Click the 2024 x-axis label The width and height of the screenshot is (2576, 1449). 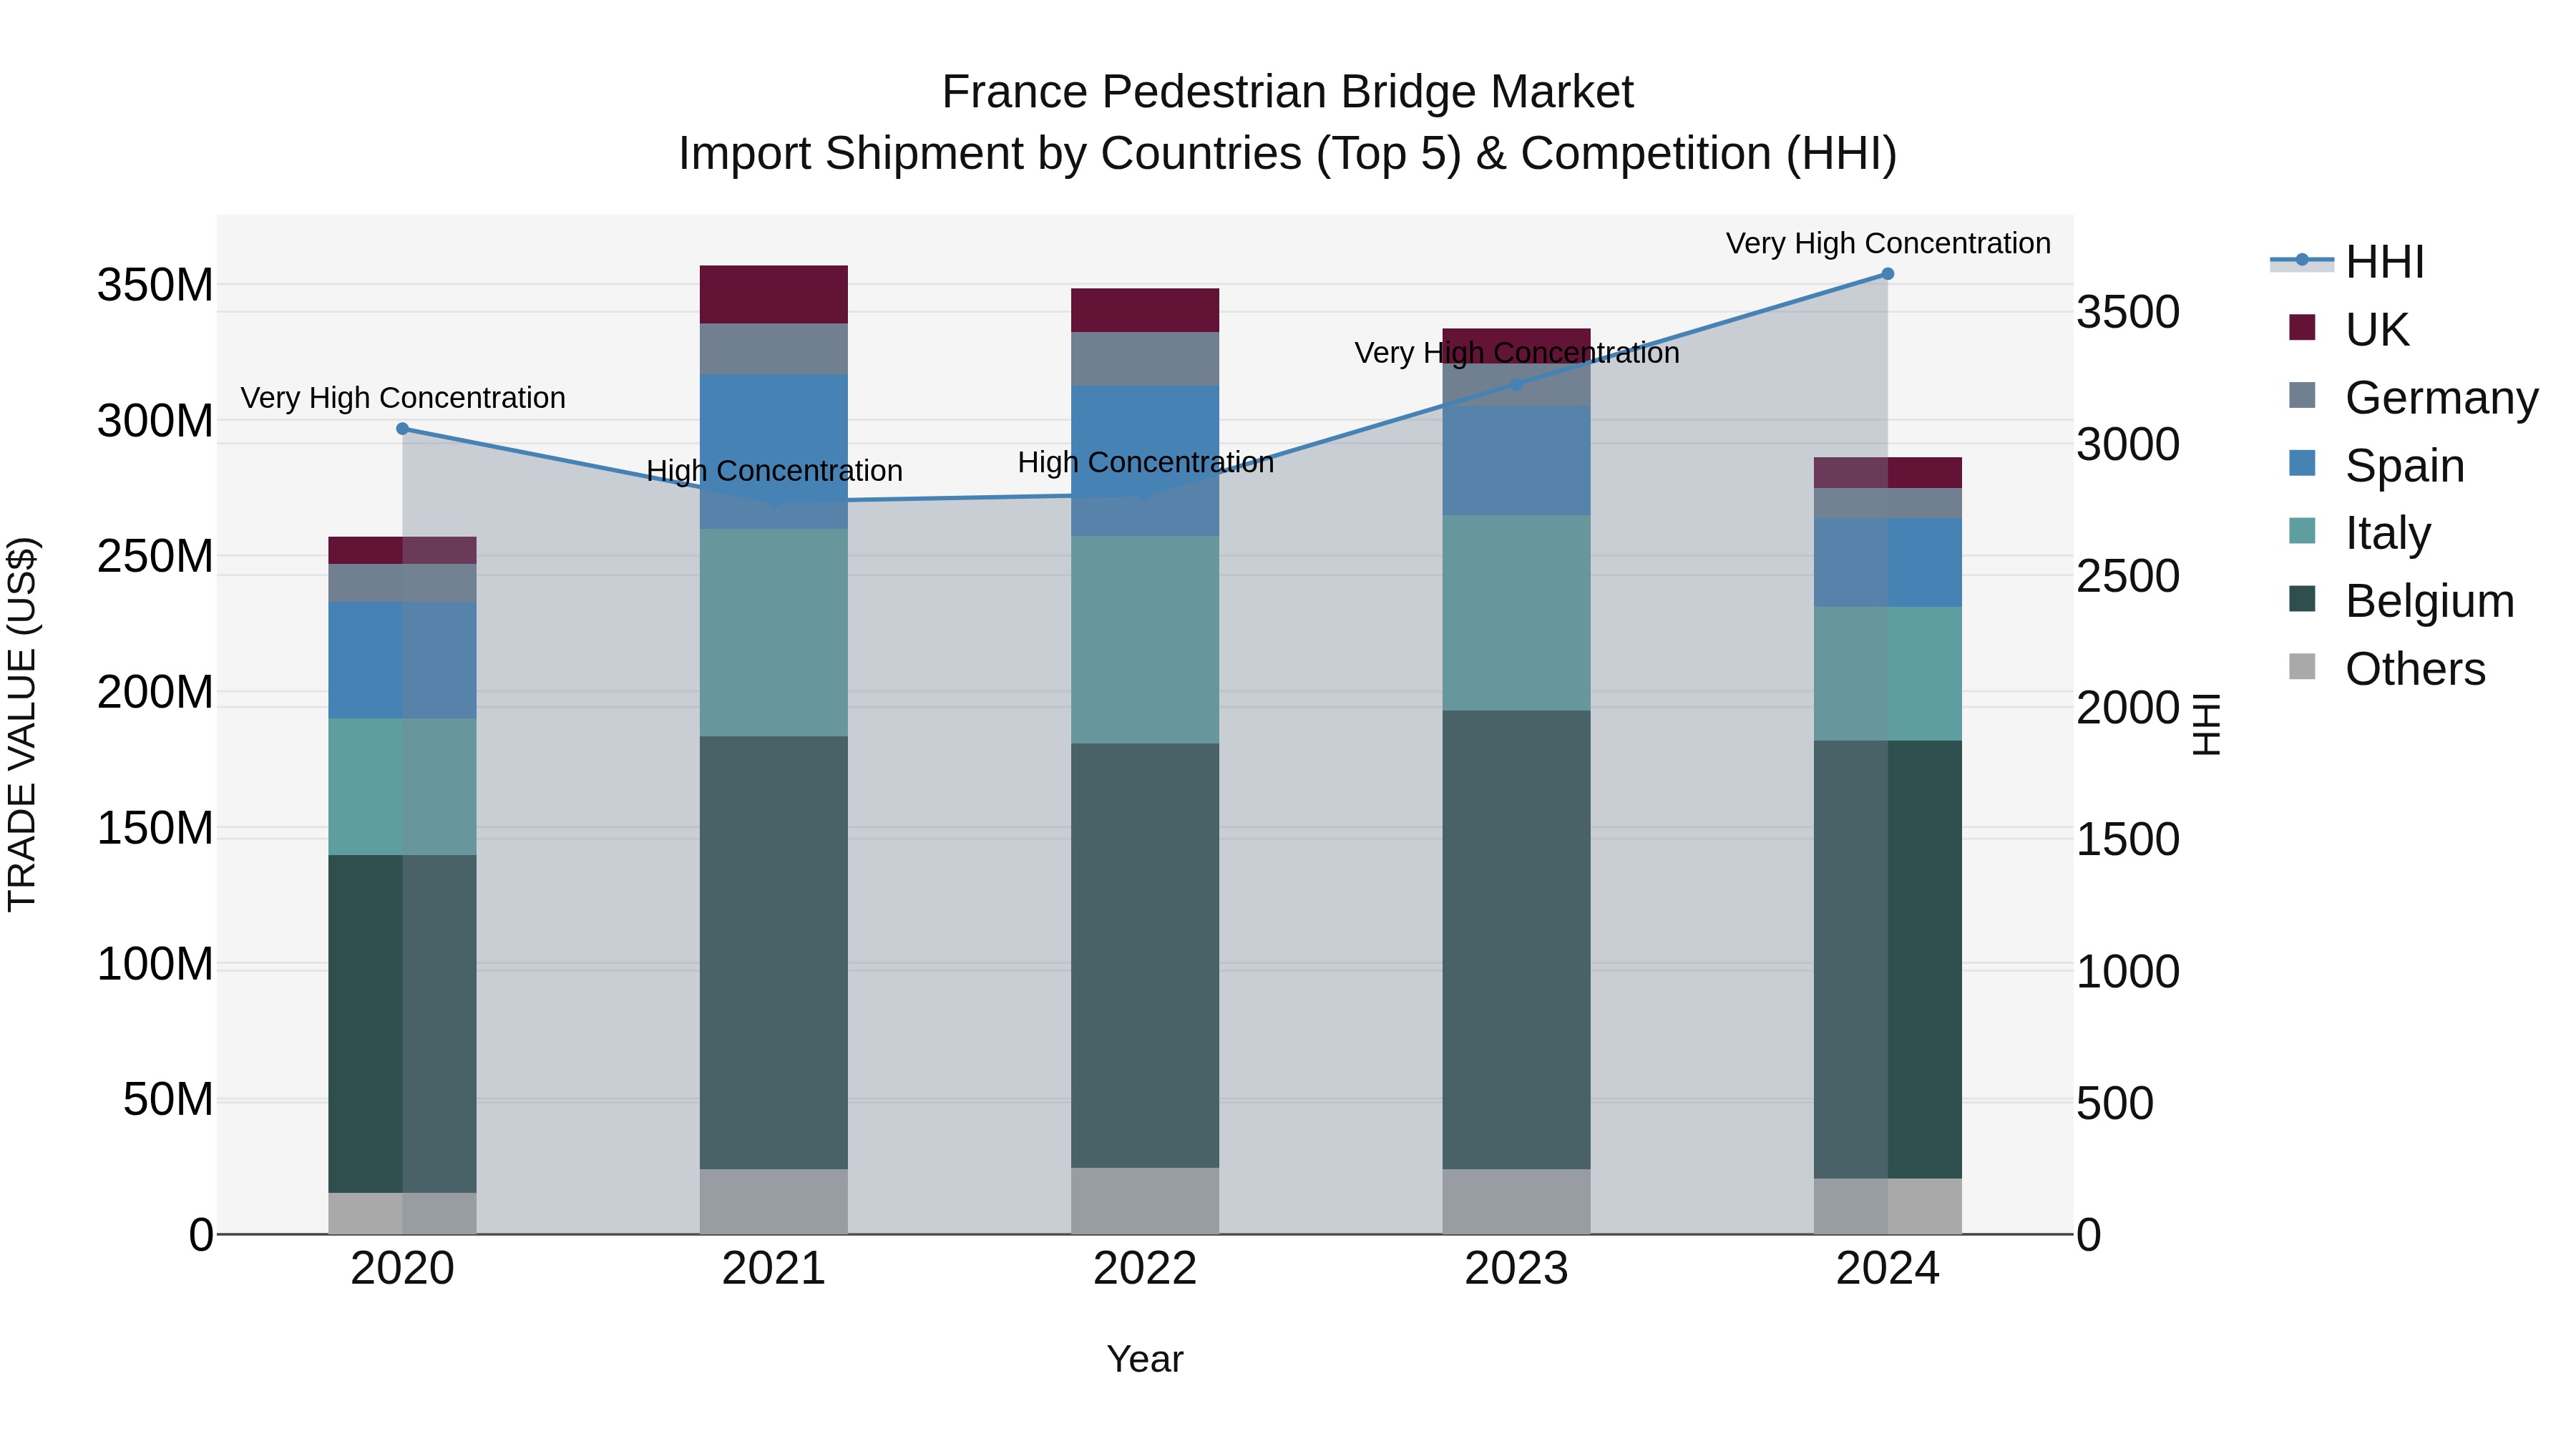pos(1888,1269)
